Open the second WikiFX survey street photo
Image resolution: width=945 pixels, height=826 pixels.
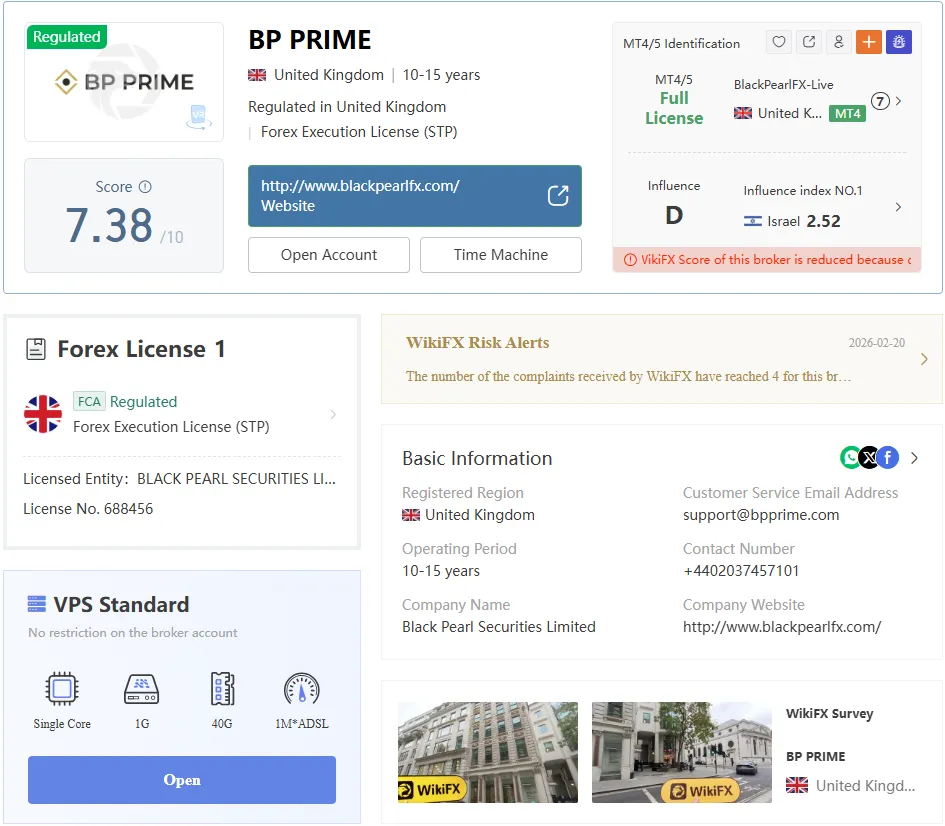[682, 752]
